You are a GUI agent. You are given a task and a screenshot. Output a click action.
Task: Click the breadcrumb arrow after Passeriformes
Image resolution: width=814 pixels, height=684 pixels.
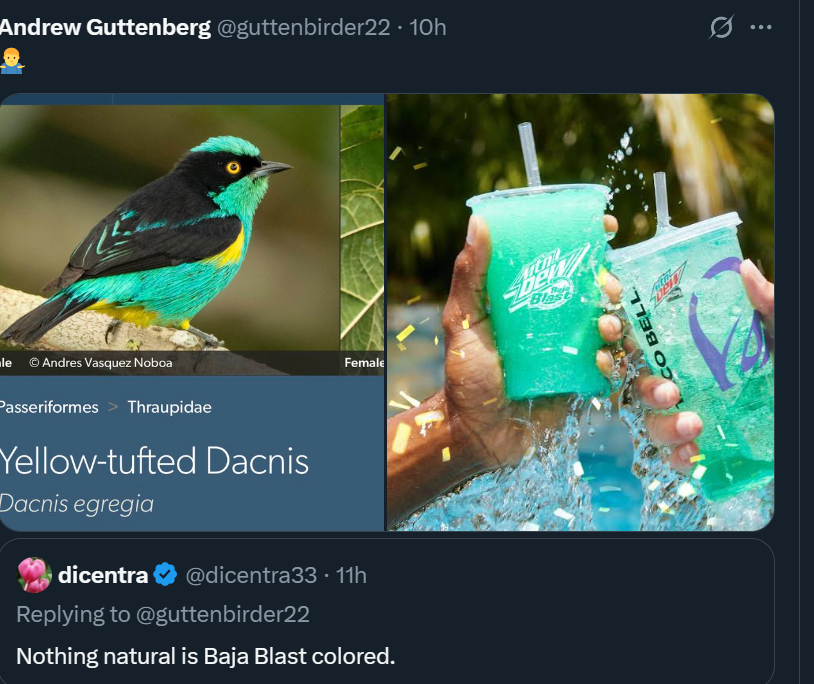[113, 407]
